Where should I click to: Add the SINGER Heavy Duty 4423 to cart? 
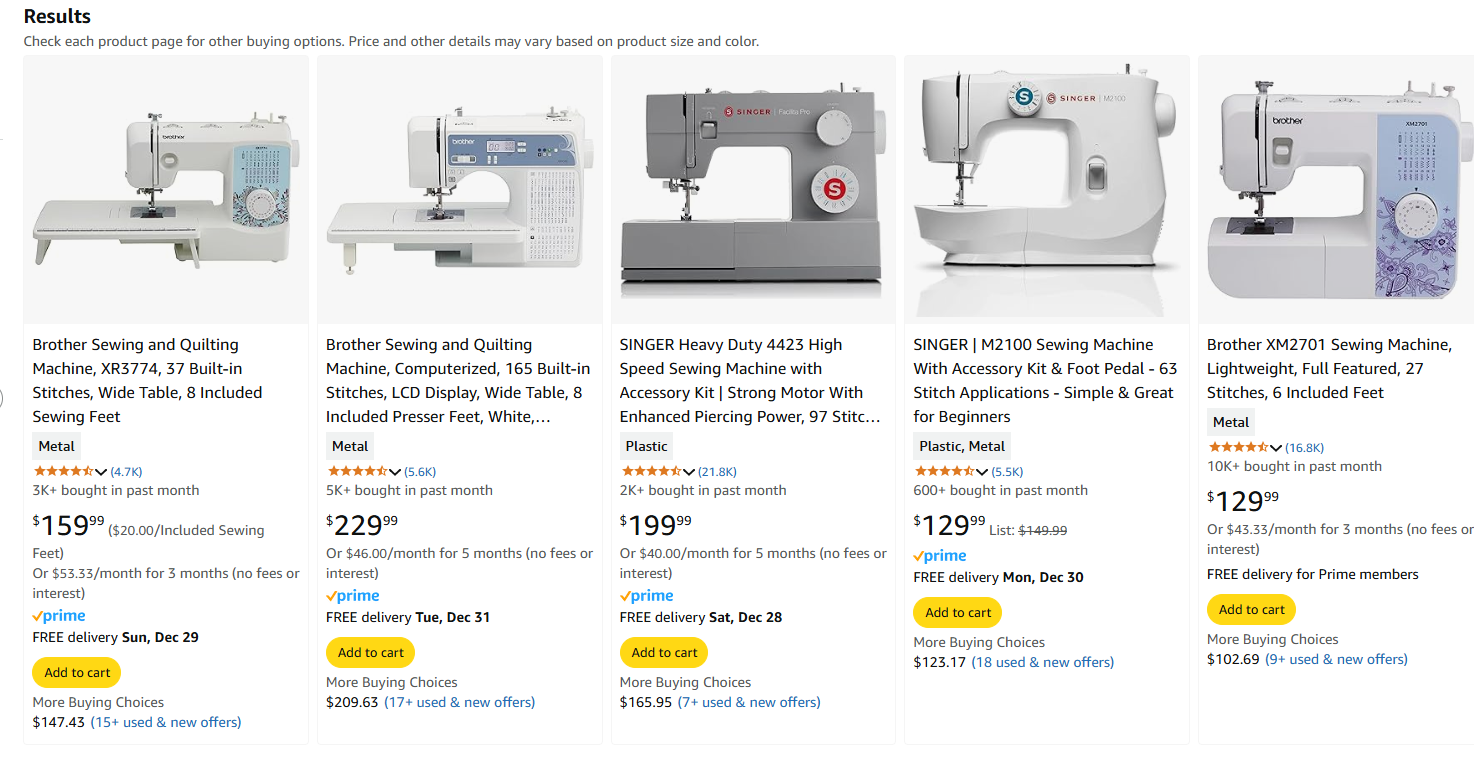(664, 653)
